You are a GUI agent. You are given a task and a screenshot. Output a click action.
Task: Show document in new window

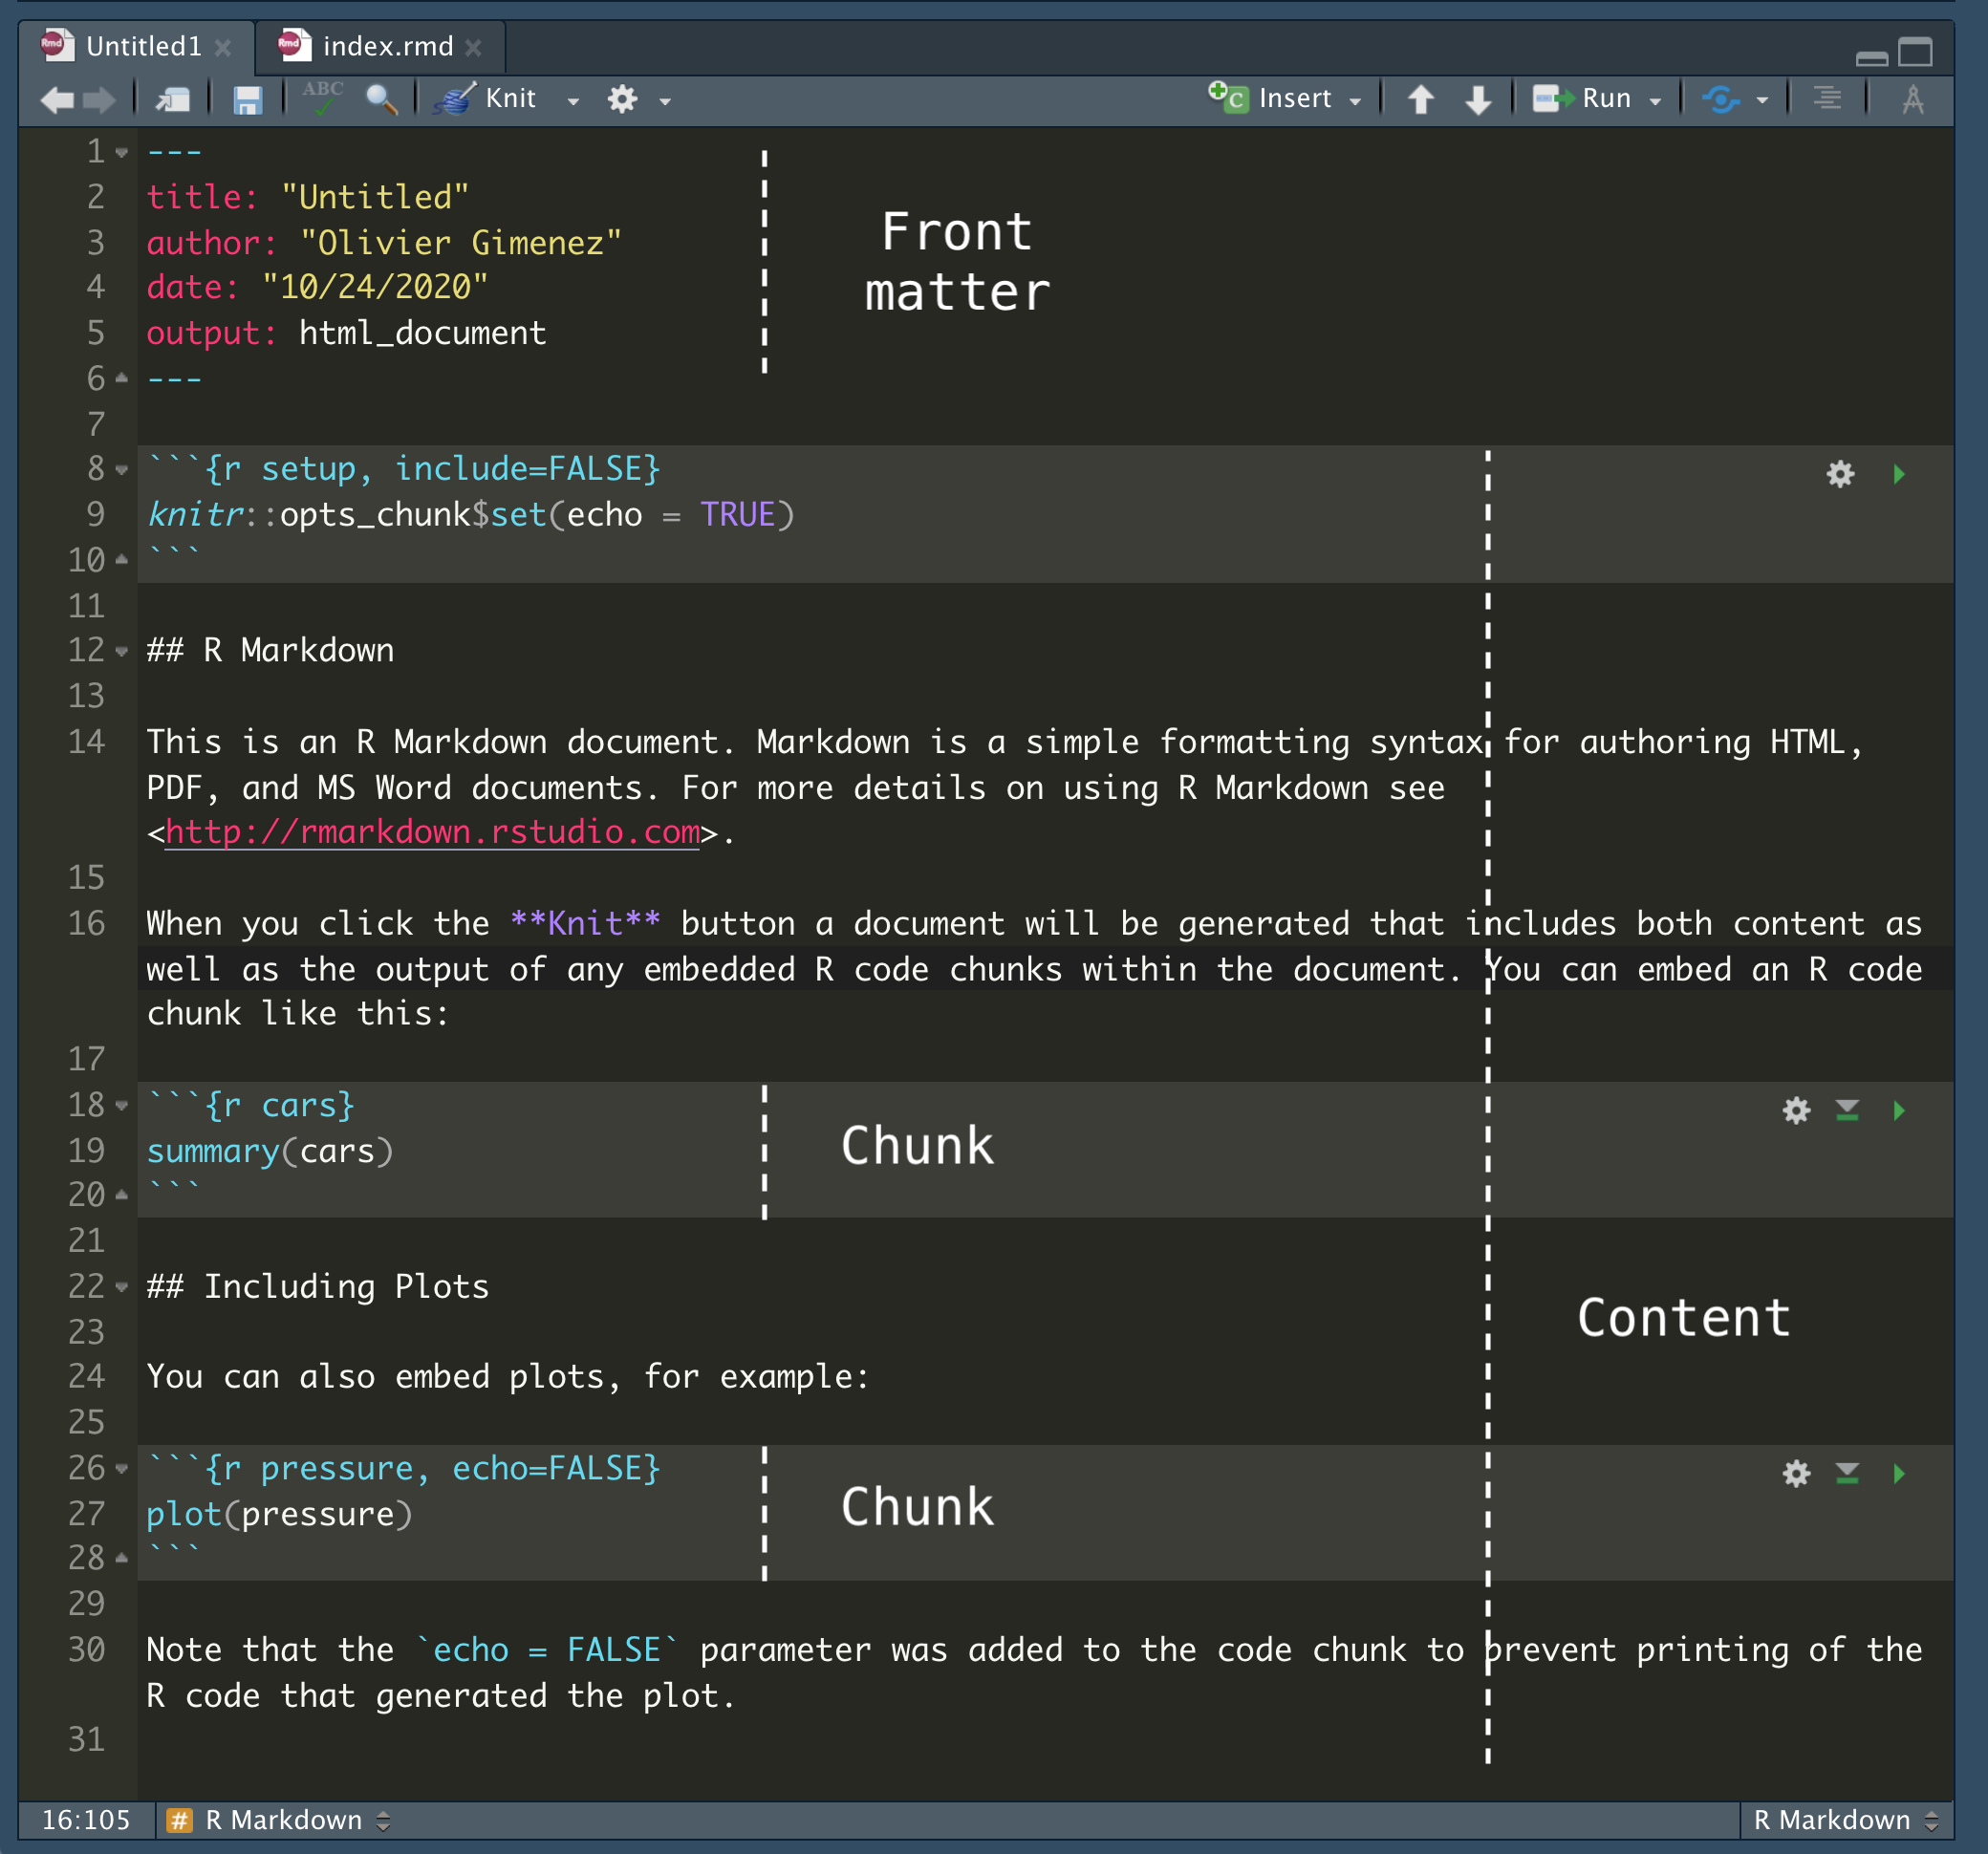coord(173,99)
